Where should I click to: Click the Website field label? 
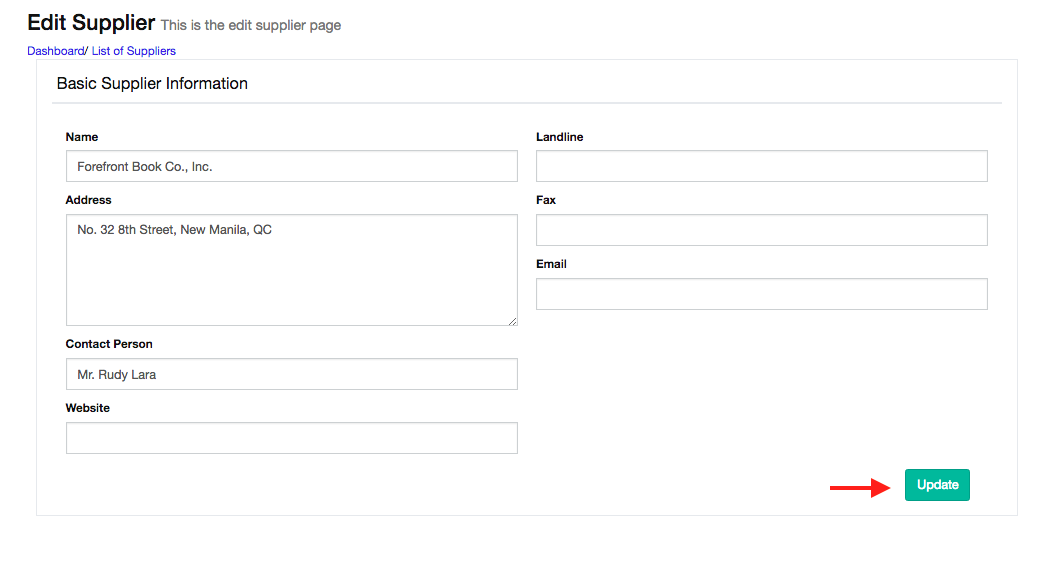(x=88, y=408)
